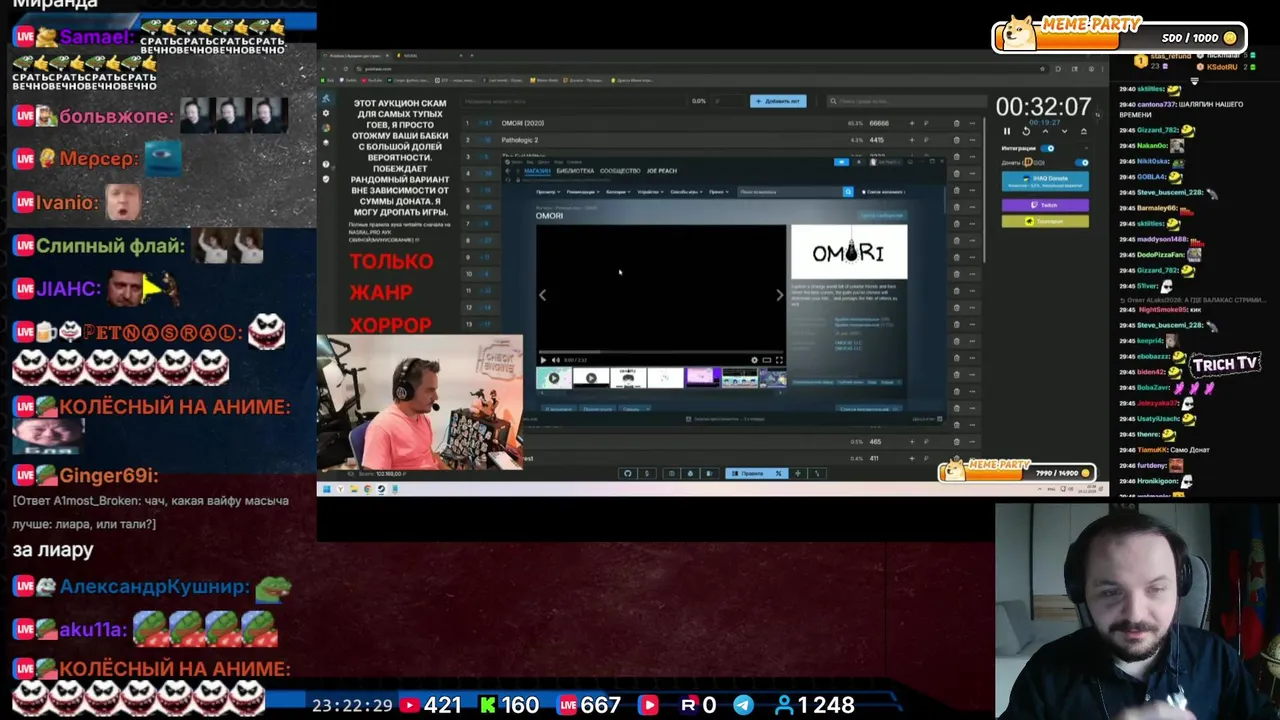Open the JOE PEACH profile tab in Steam
1280x720 pixels.
click(662, 171)
